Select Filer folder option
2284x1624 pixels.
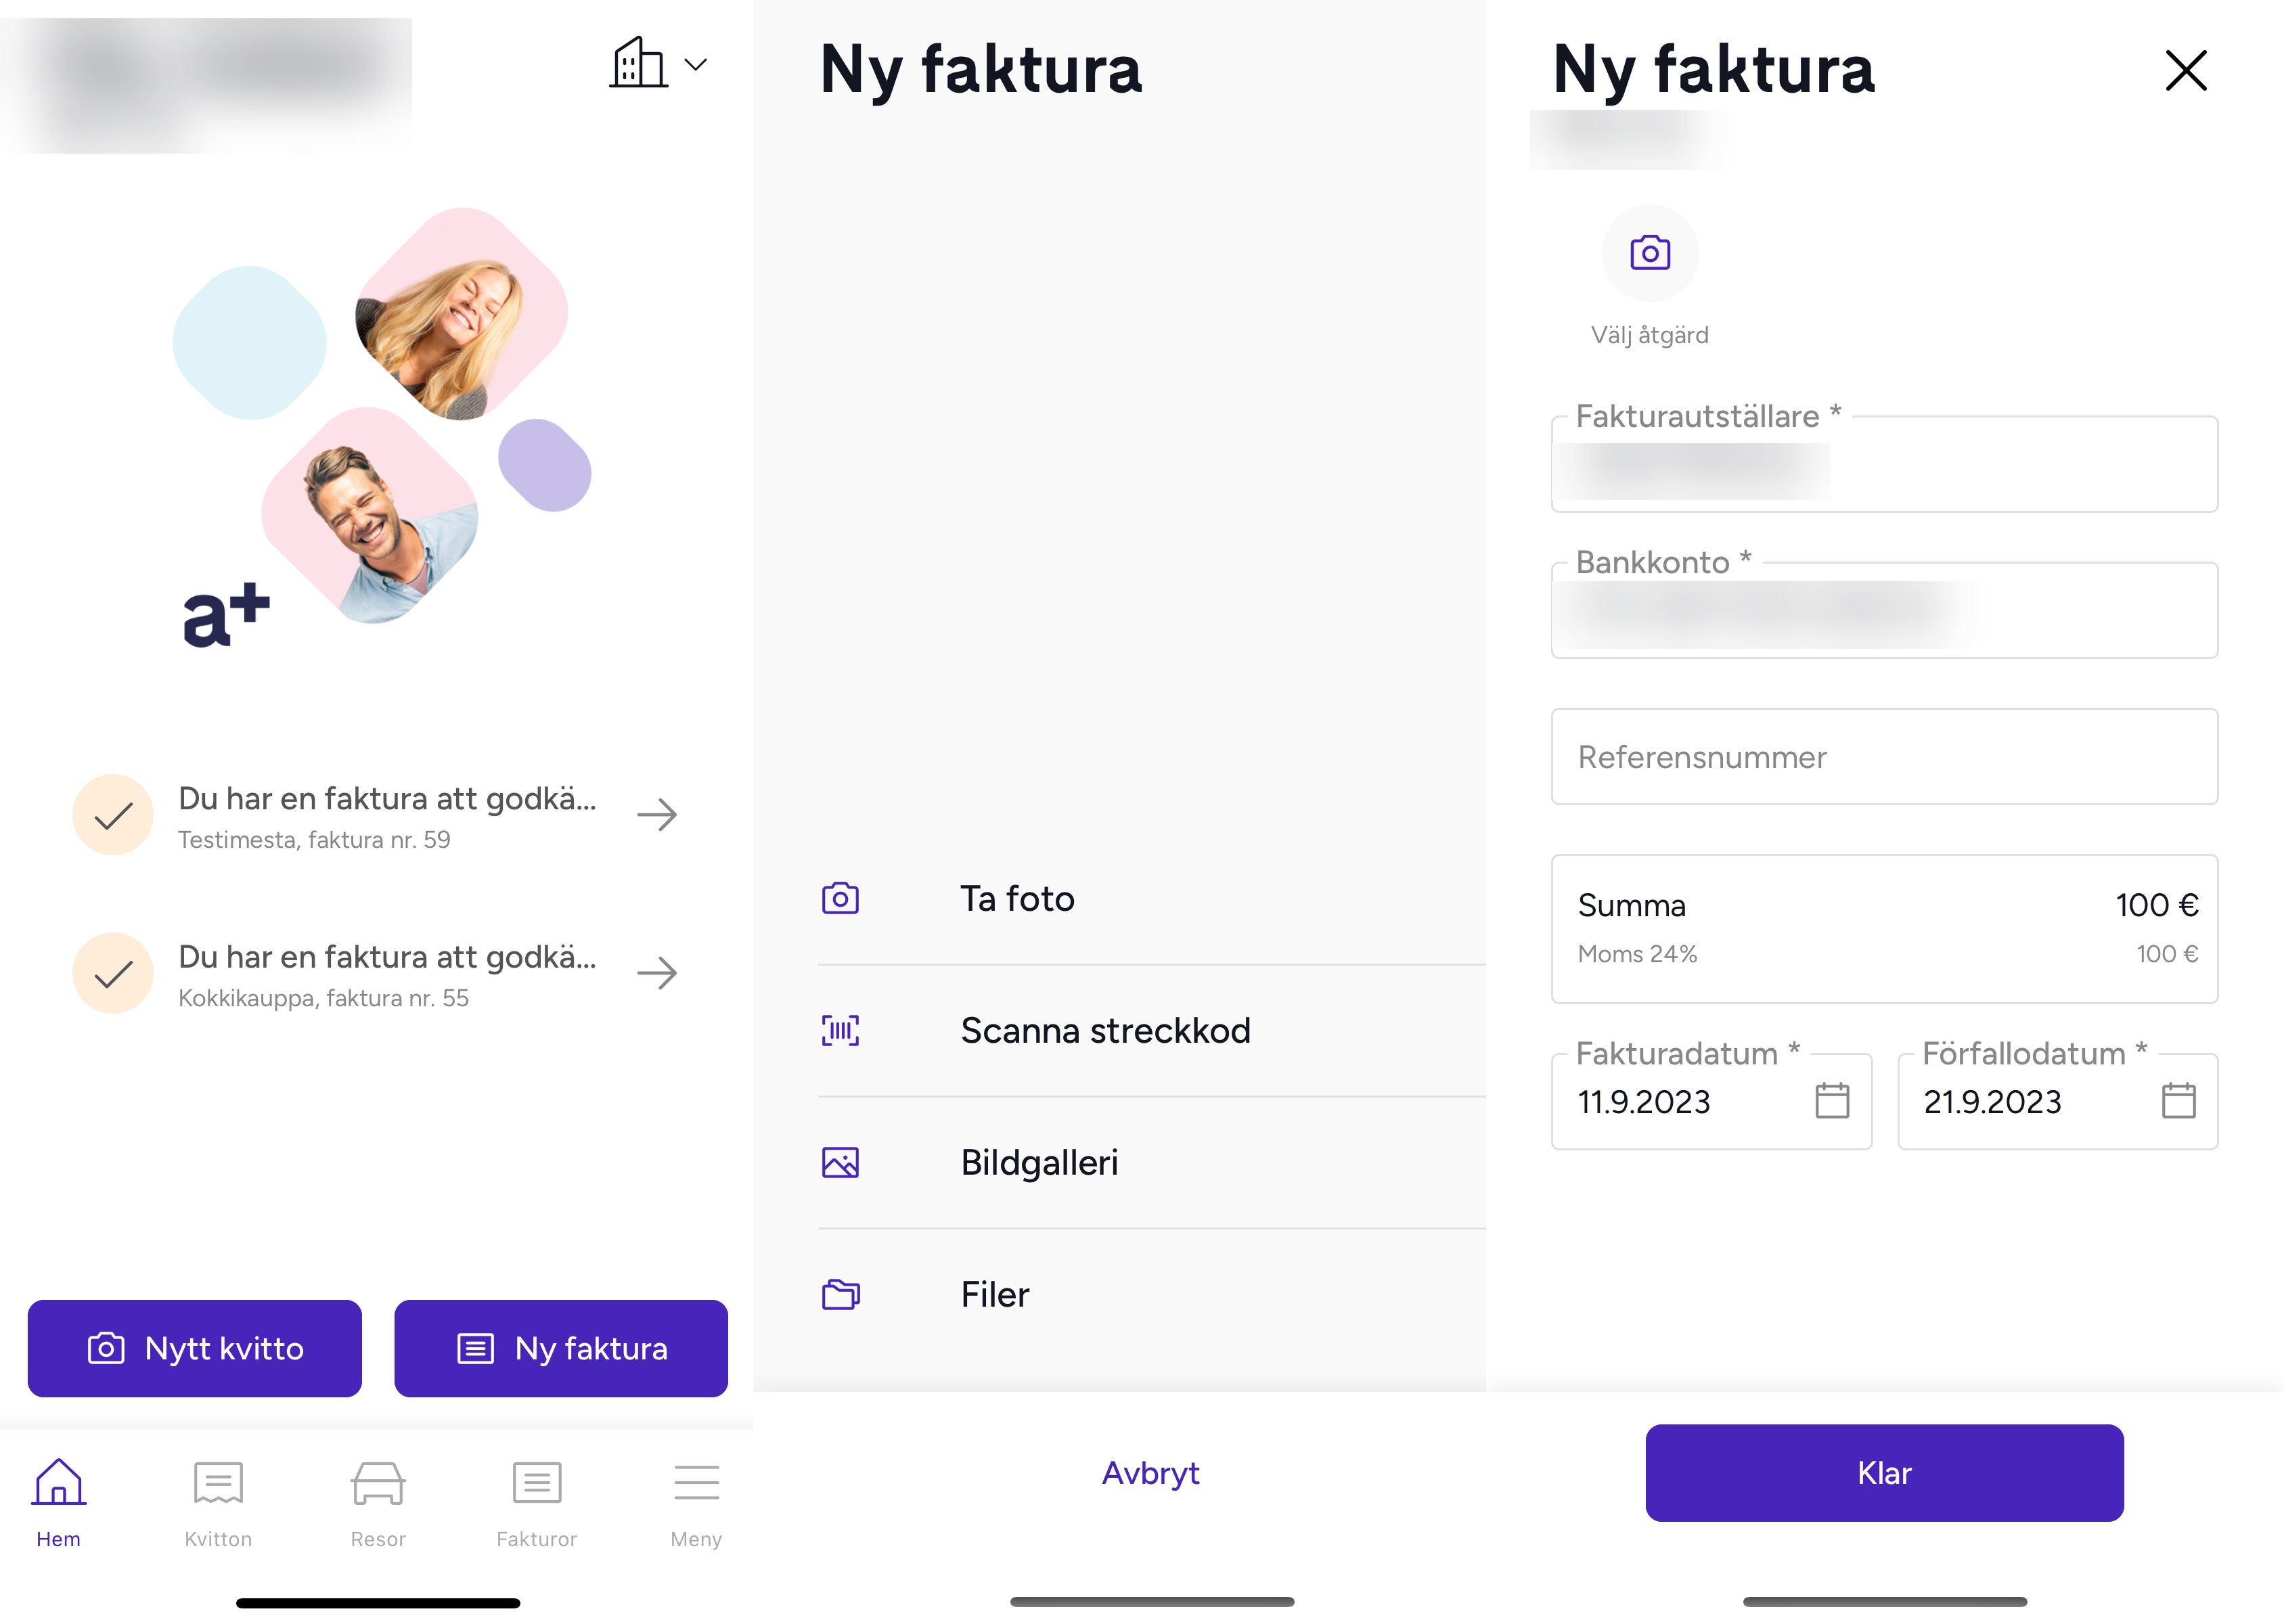pyautogui.click(x=1151, y=1294)
